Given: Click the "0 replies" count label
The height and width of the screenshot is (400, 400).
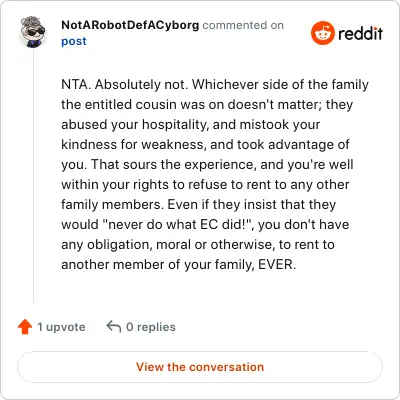Looking at the screenshot, I should [x=151, y=327].
